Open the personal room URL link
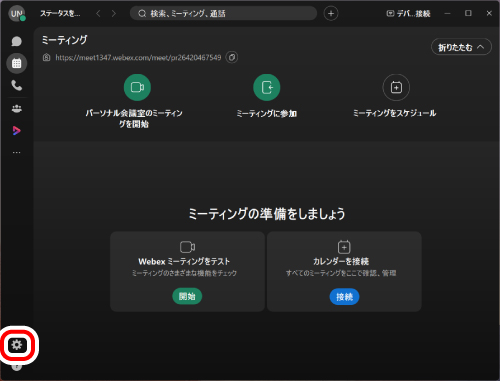Viewport: 500px width, 381px height. (x=138, y=58)
